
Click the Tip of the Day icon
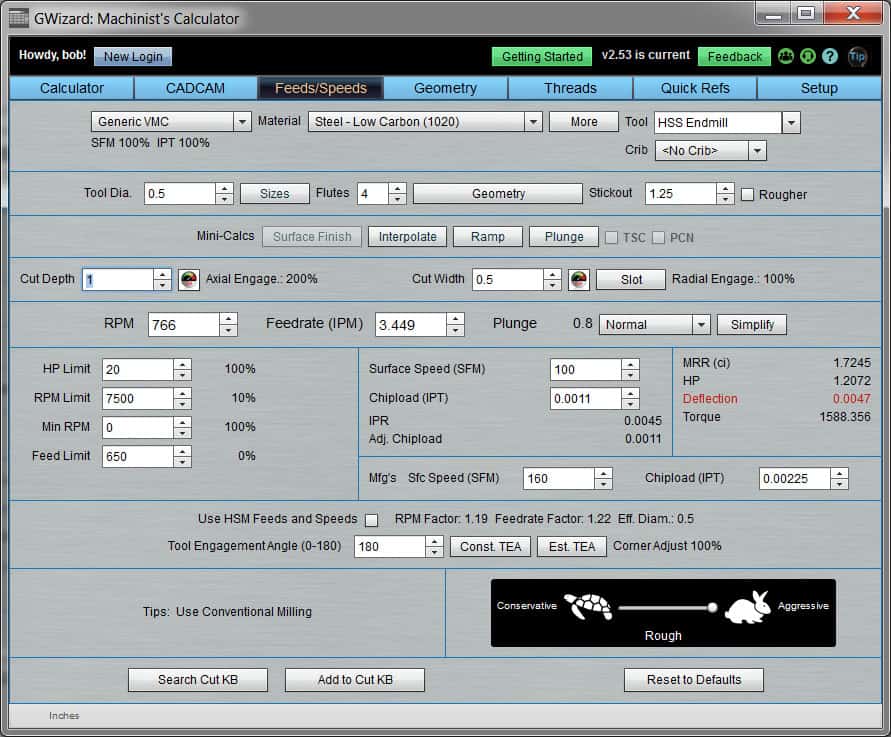click(x=857, y=57)
